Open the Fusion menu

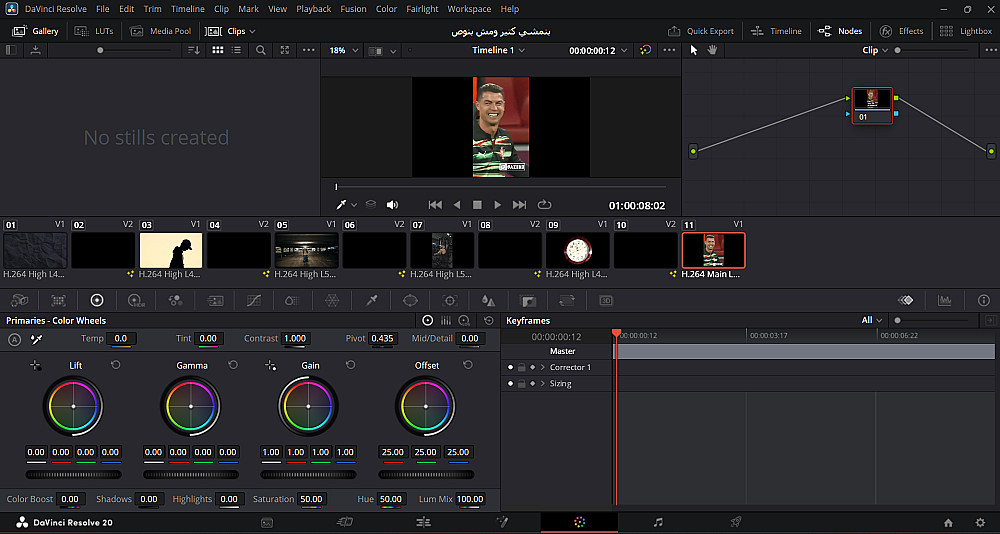pyautogui.click(x=352, y=9)
